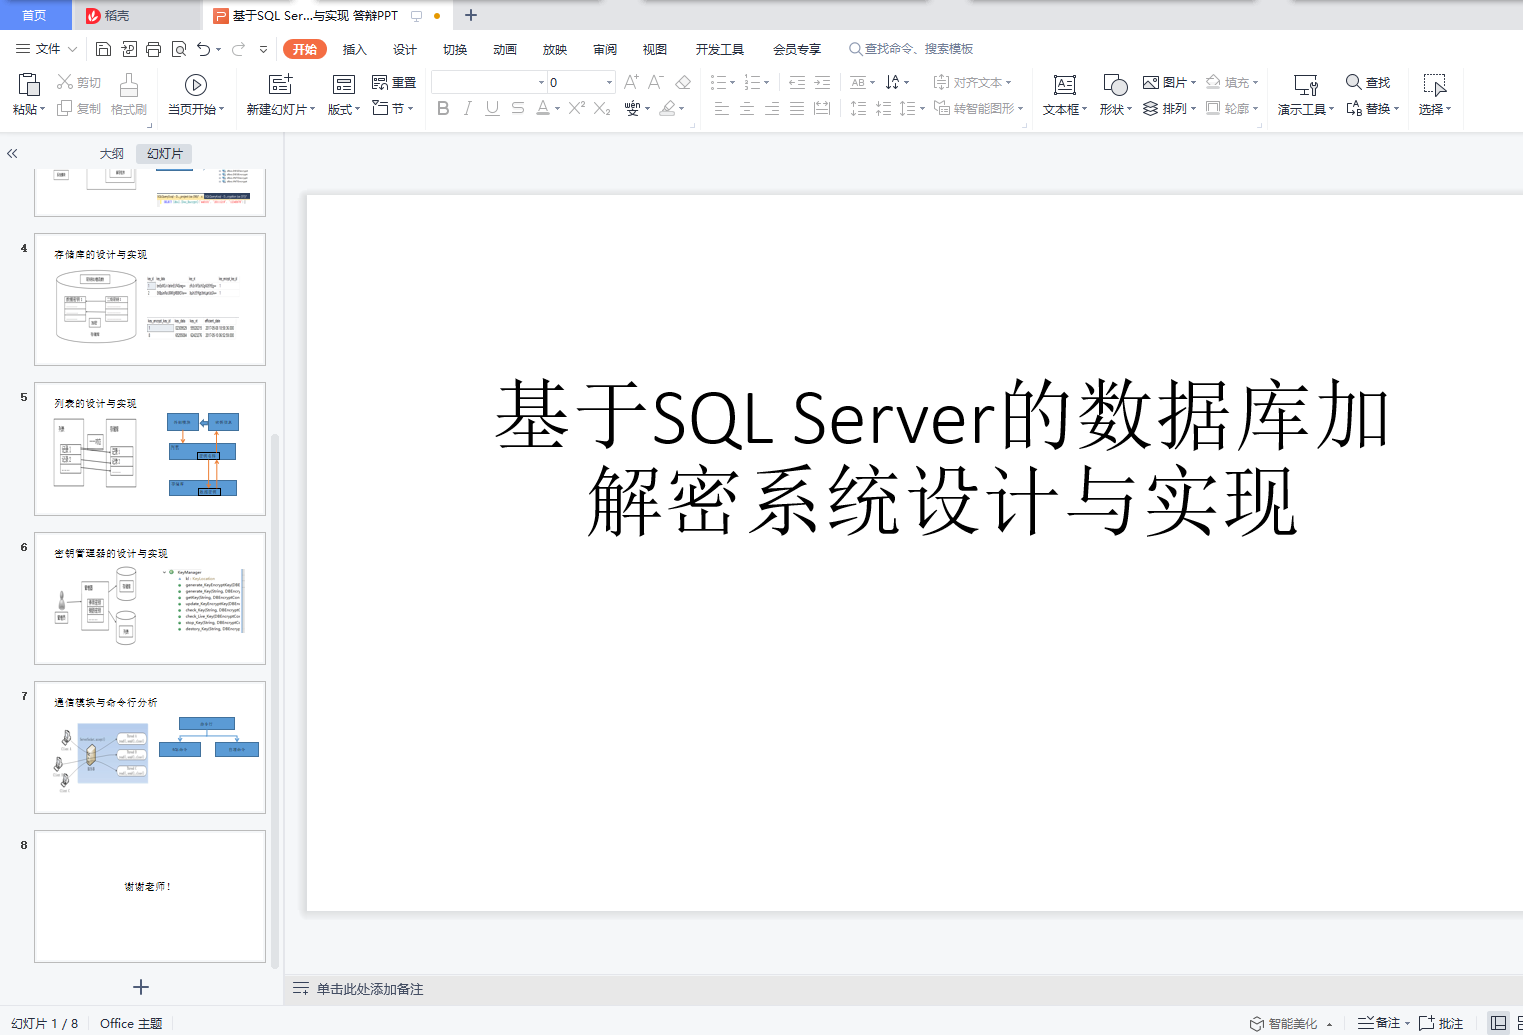The width and height of the screenshot is (1523, 1035).
Task: Open the 会员专享 tab
Action: [797, 49]
